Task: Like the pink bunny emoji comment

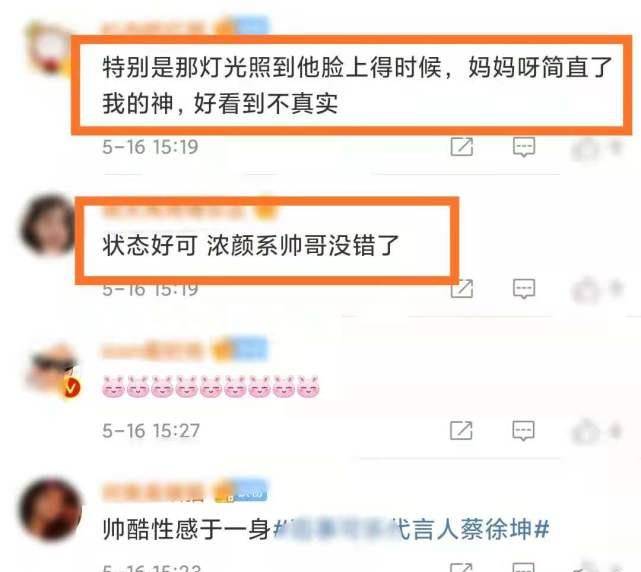Action: 585,432
